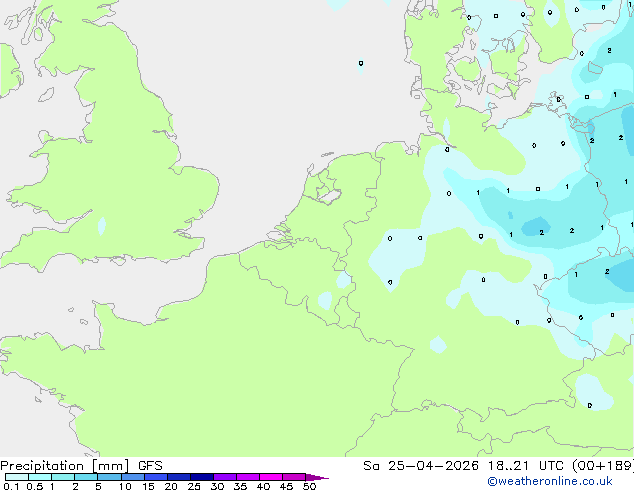This screenshot has height=490, width=634.
Task: Click the '10' legend scale label
Action: pos(125,486)
